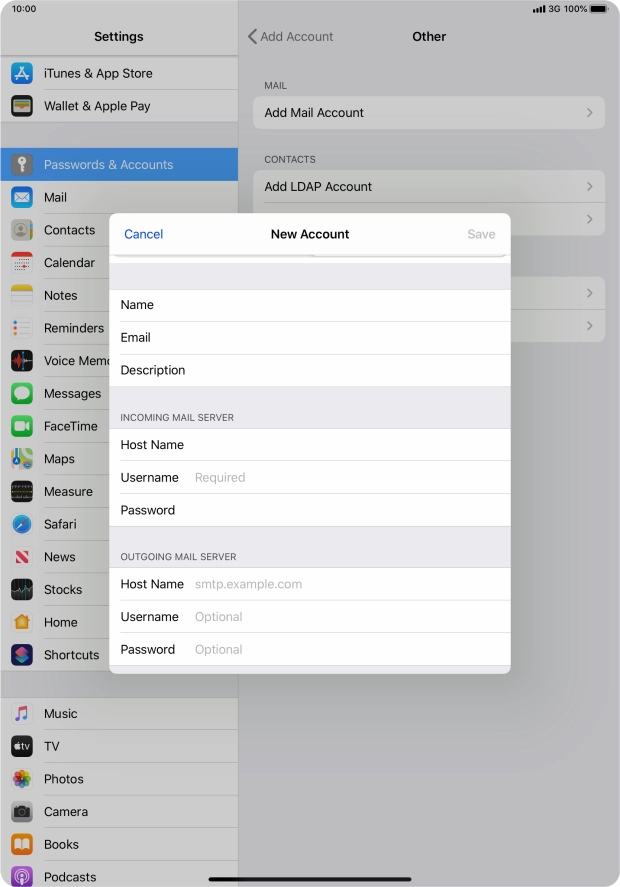Open the Books settings icon
Screen dimensions: 620x887
click(x=22, y=844)
